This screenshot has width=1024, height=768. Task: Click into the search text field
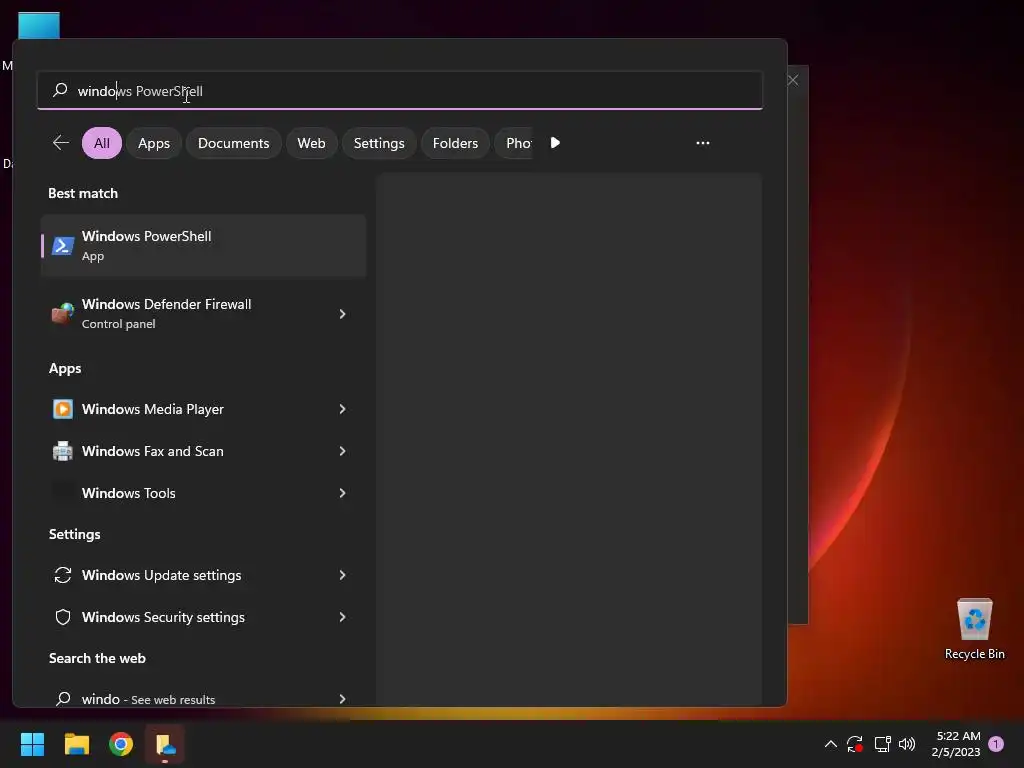coord(400,91)
